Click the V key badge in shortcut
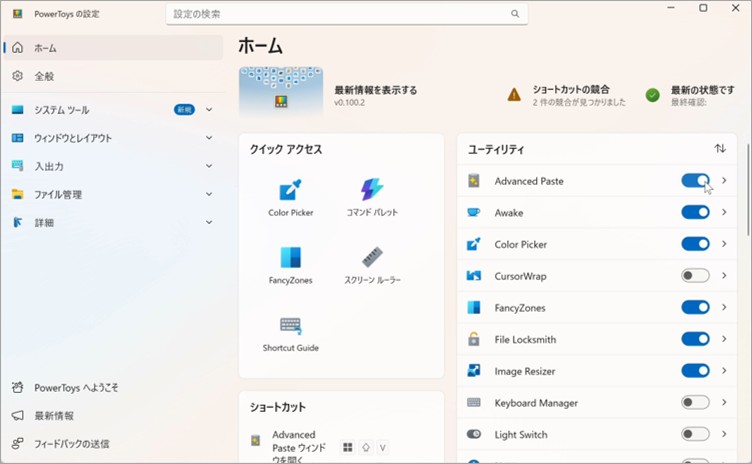This screenshot has width=752, height=464. click(x=383, y=447)
